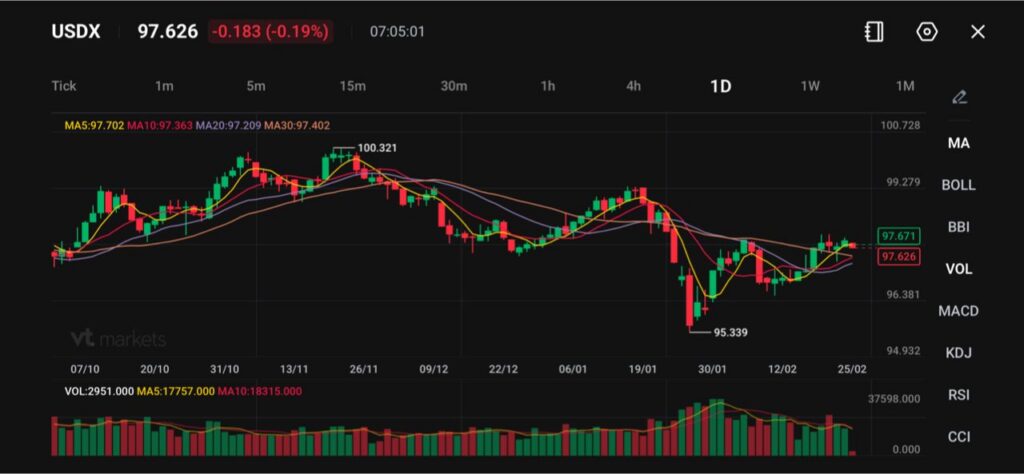The height and width of the screenshot is (474, 1024).
Task: Select the RSI indicator
Action: 958,395
